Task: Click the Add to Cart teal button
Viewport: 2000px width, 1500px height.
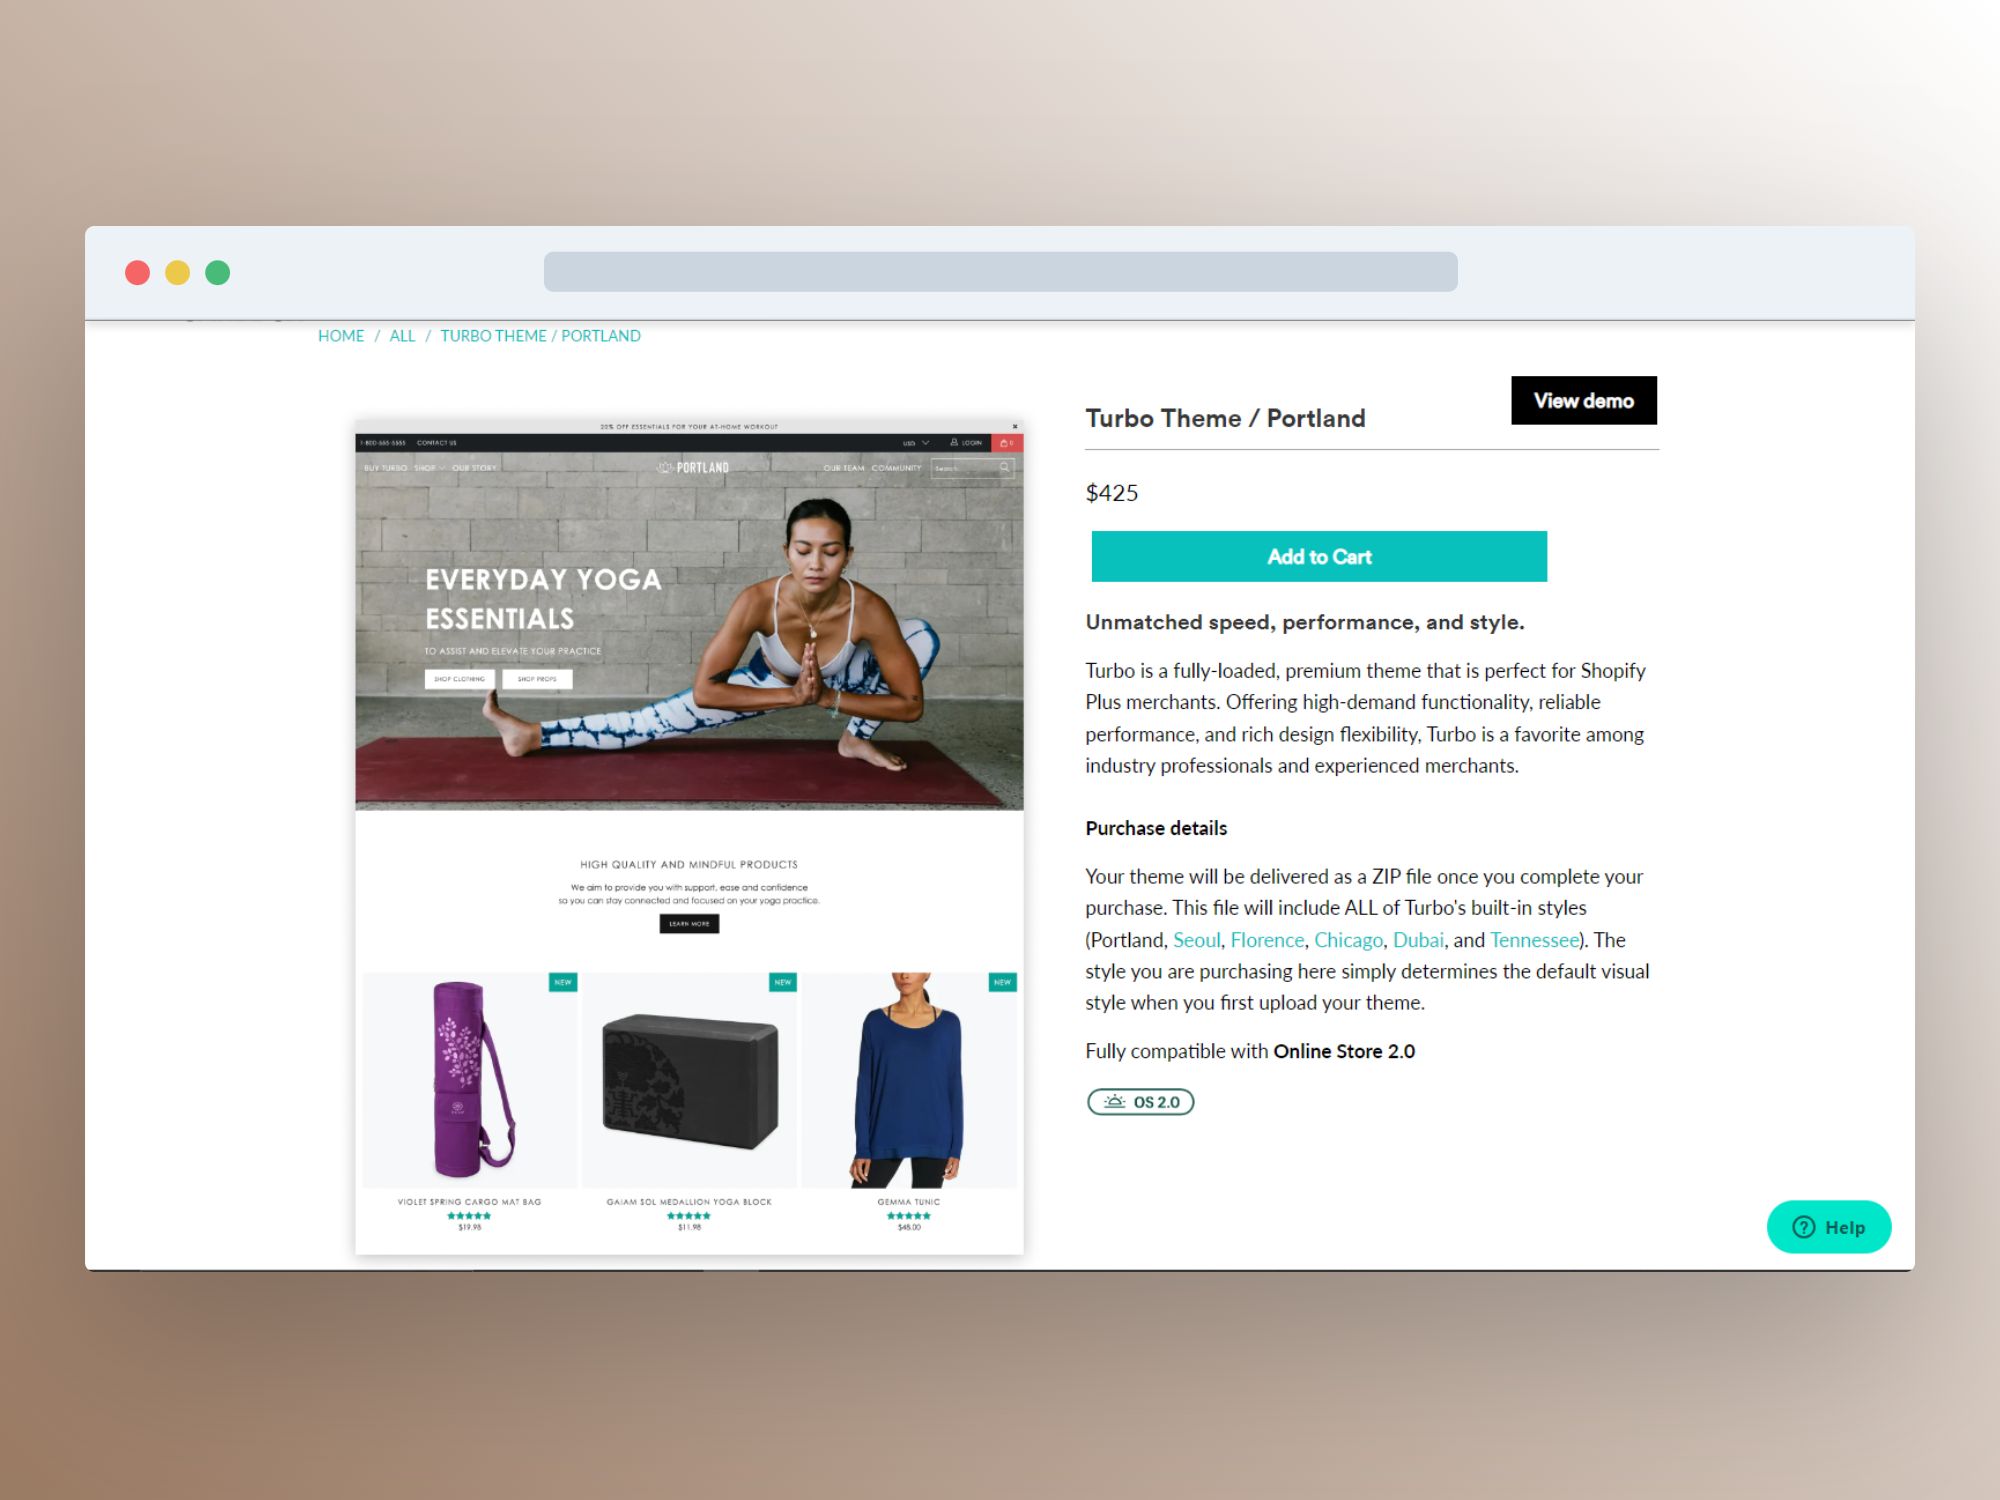Action: point(1320,556)
